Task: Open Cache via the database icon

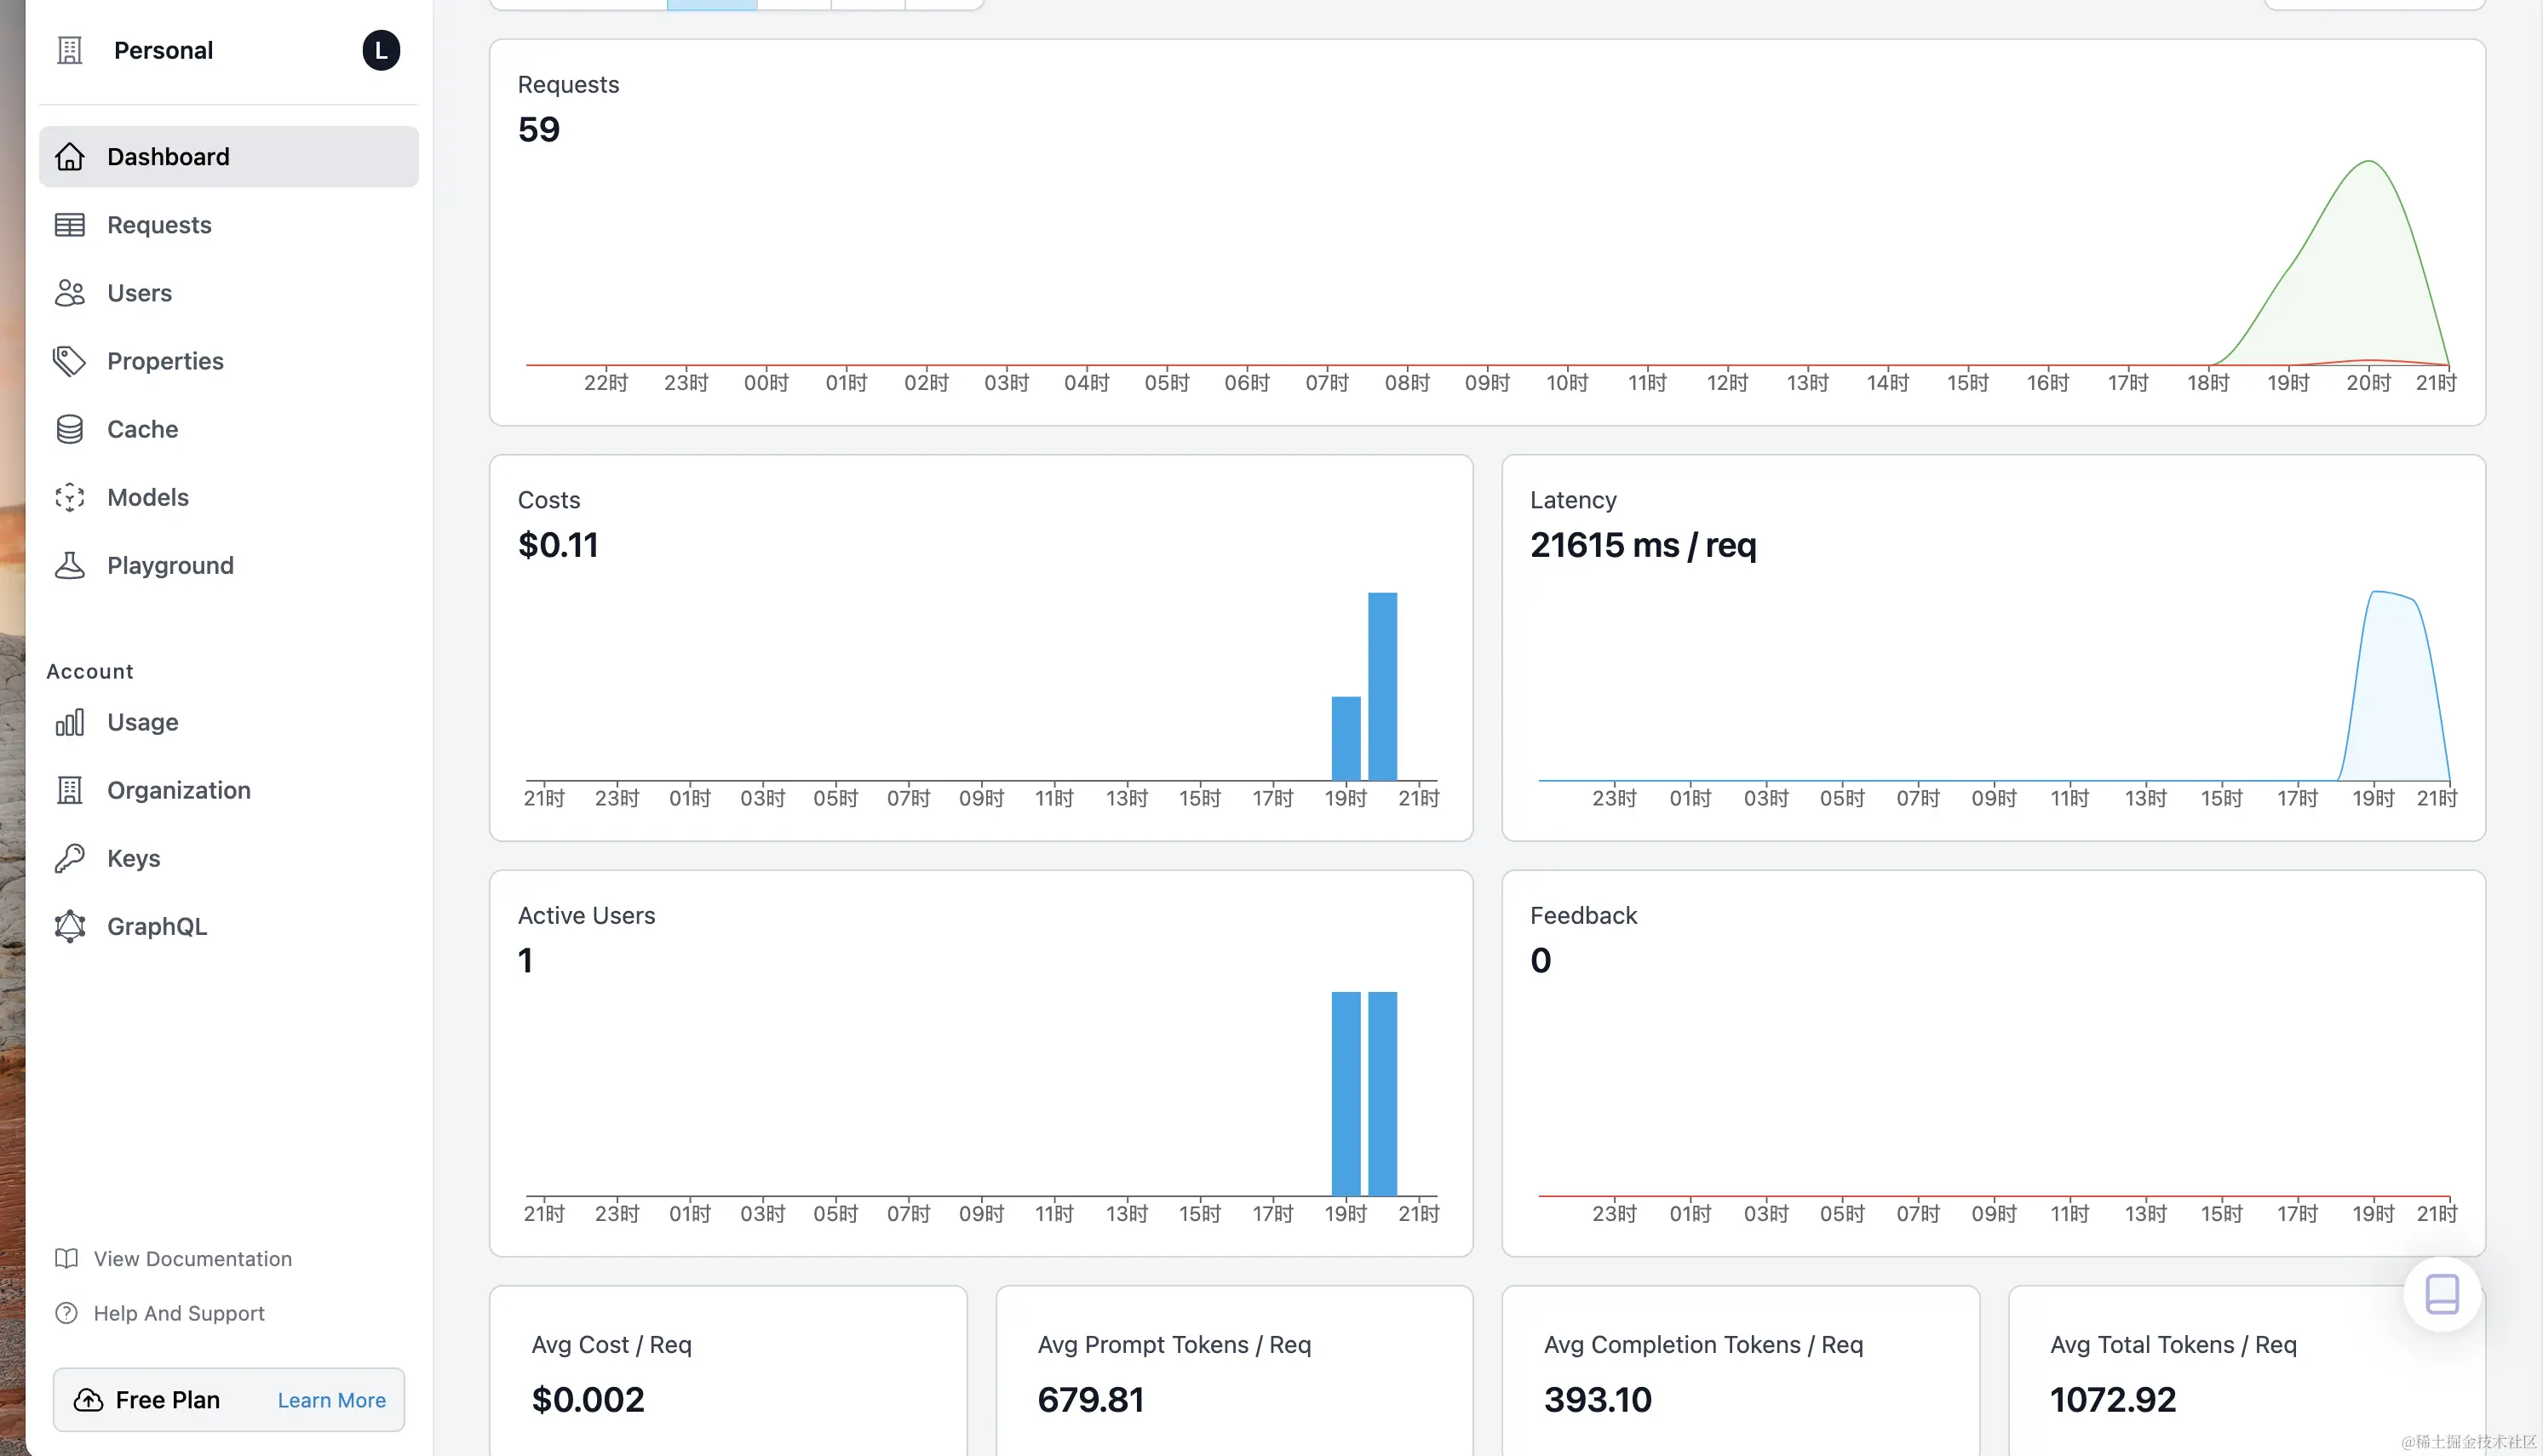Action: 69,429
